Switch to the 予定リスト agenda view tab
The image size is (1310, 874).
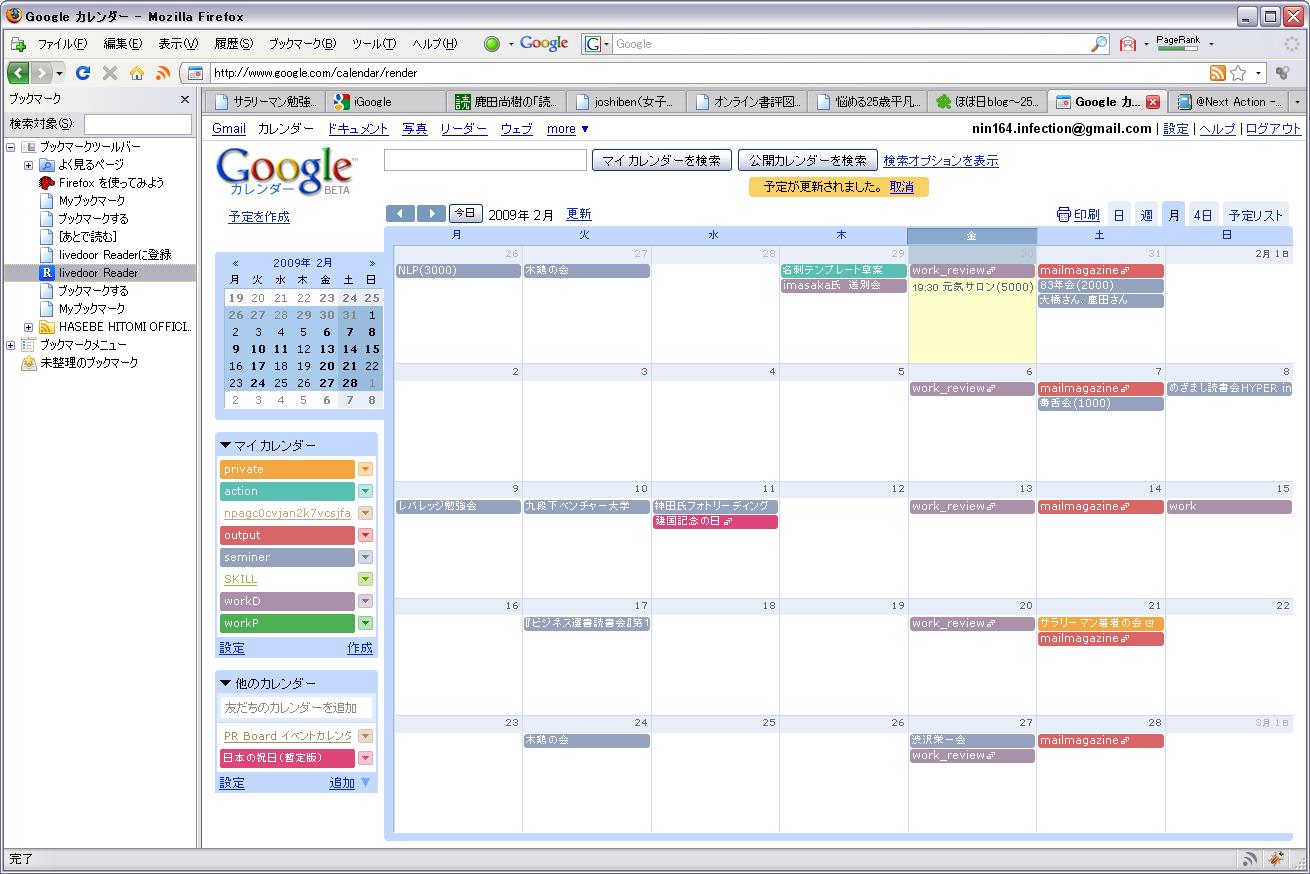[x=1255, y=215]
